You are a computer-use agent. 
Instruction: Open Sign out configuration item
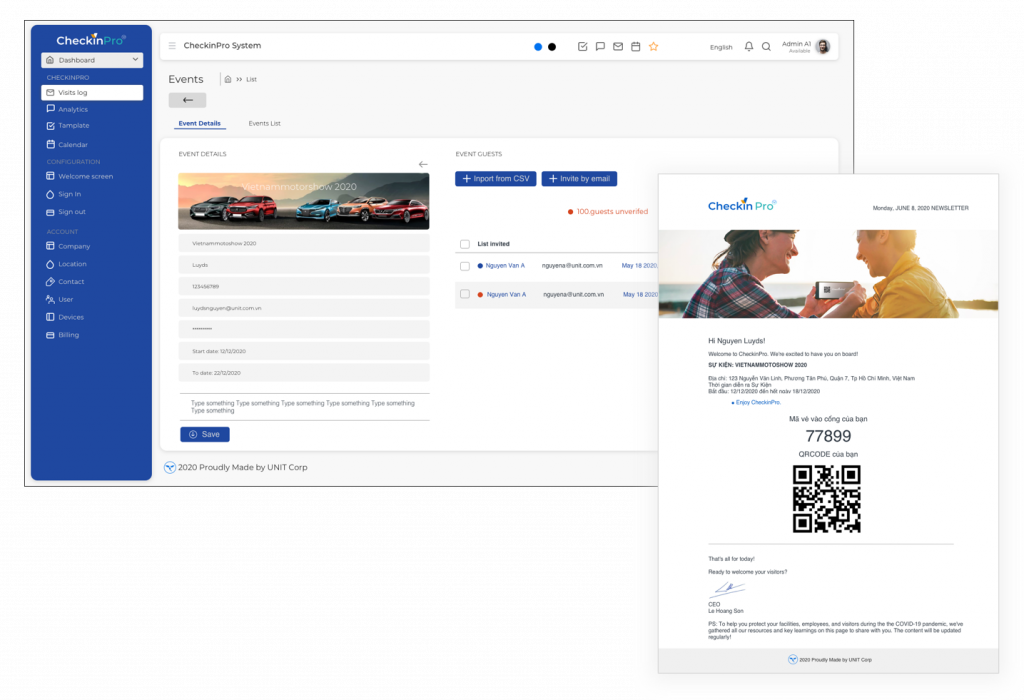[66, 212]
